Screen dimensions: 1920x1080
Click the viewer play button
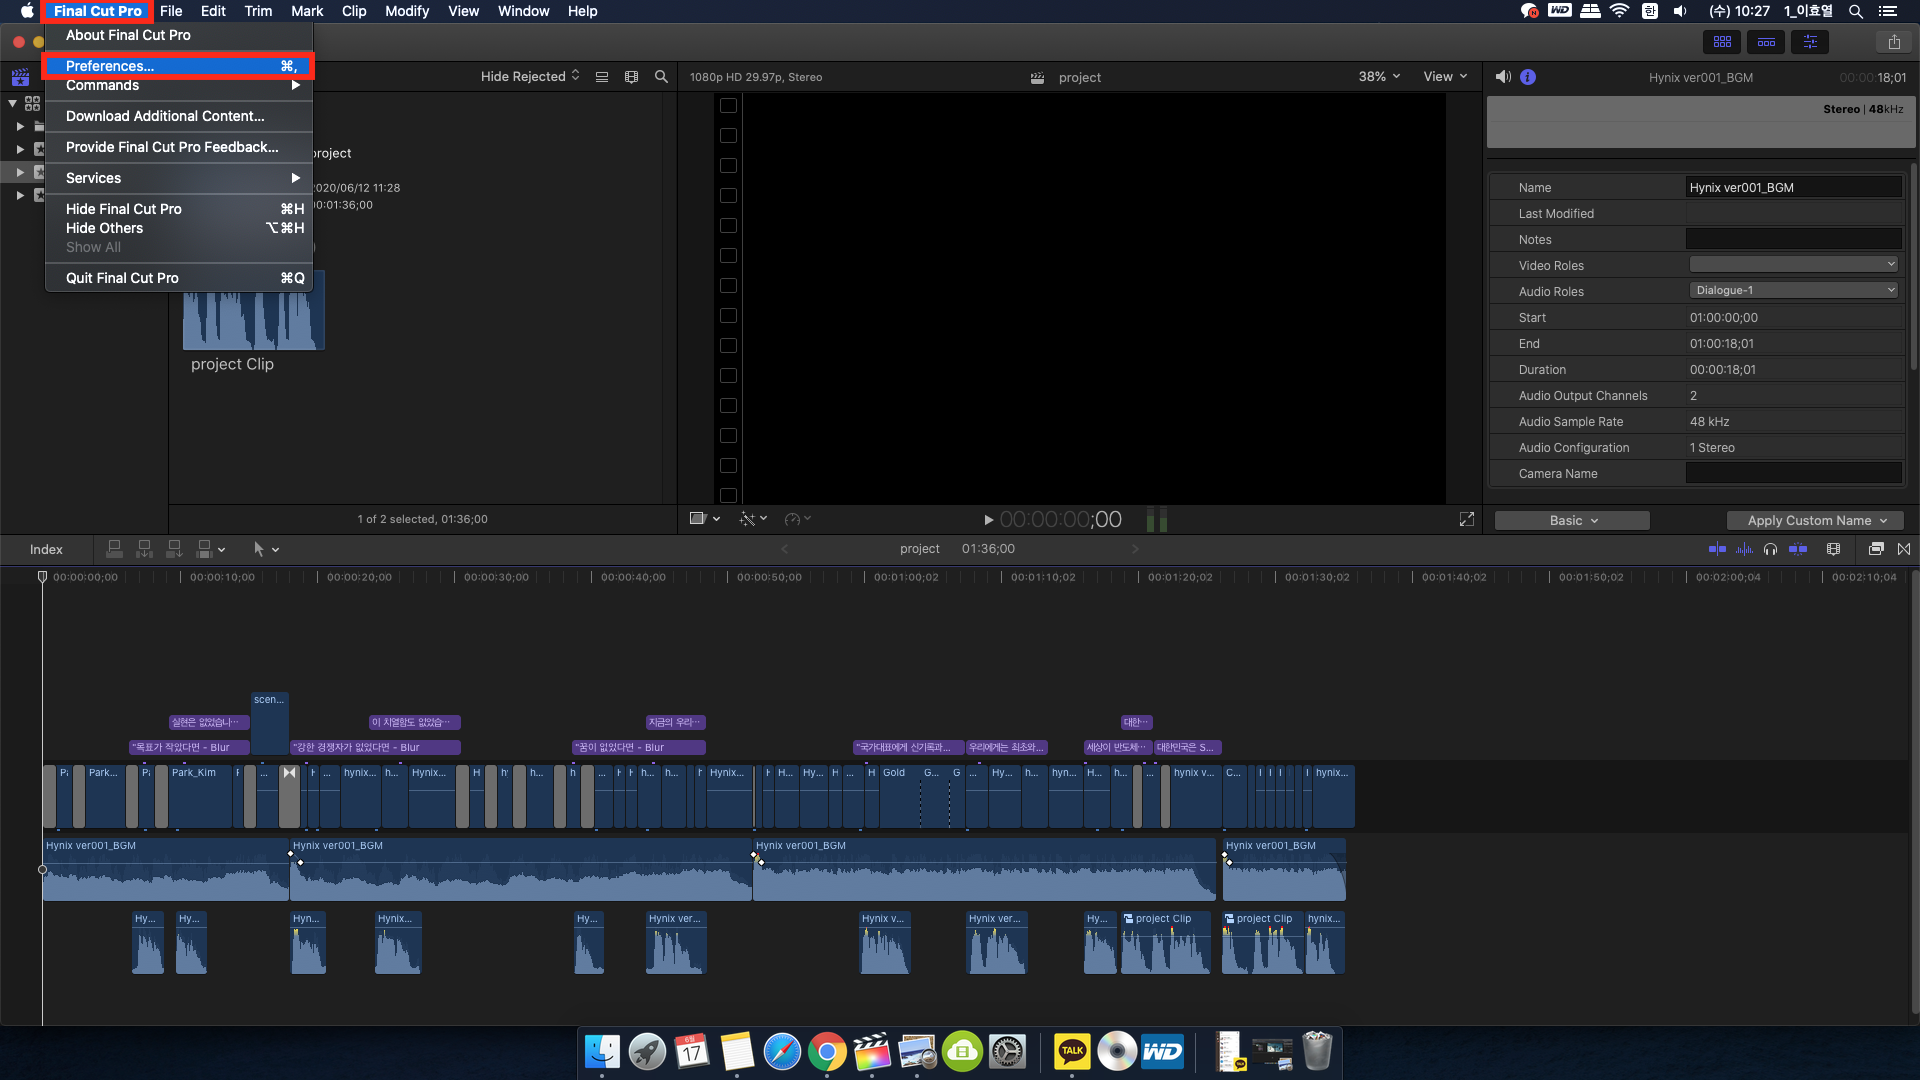tap(988, 520)
